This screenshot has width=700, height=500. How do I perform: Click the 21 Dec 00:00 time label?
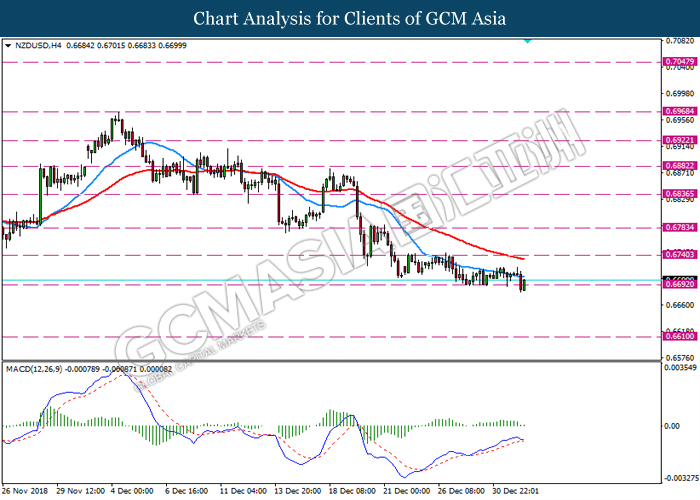click(407, 491)
